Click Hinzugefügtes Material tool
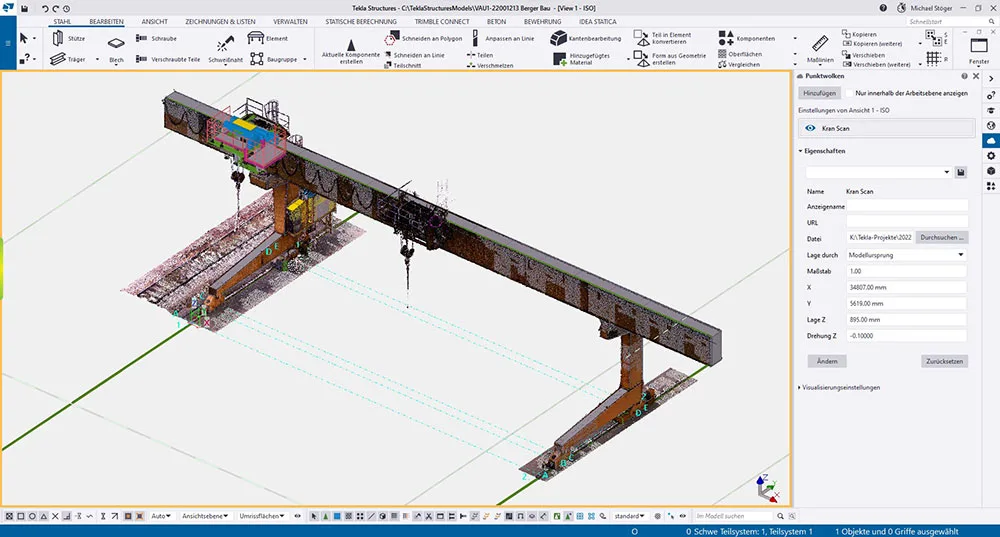1000x537 pixels. [x=582, y=59]
